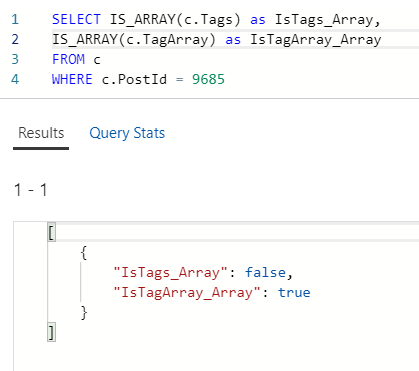Image resolution: width=419 pixels, height=371 pixels.
Task: Click the SELECT keyword on line 1
Action: tap(76, 19)
